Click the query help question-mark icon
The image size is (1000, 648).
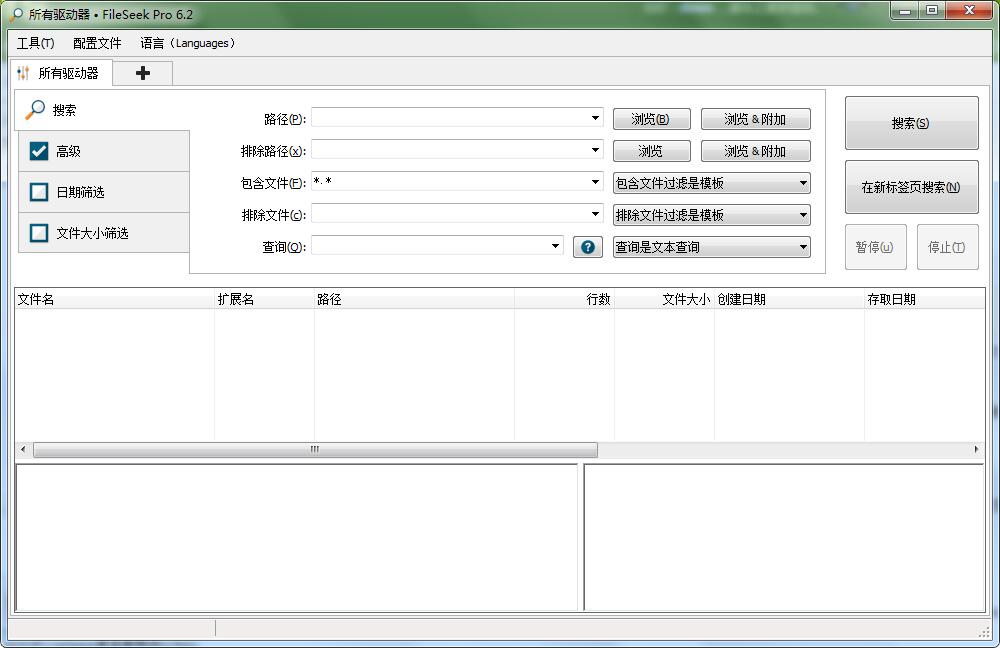[587, 247]
